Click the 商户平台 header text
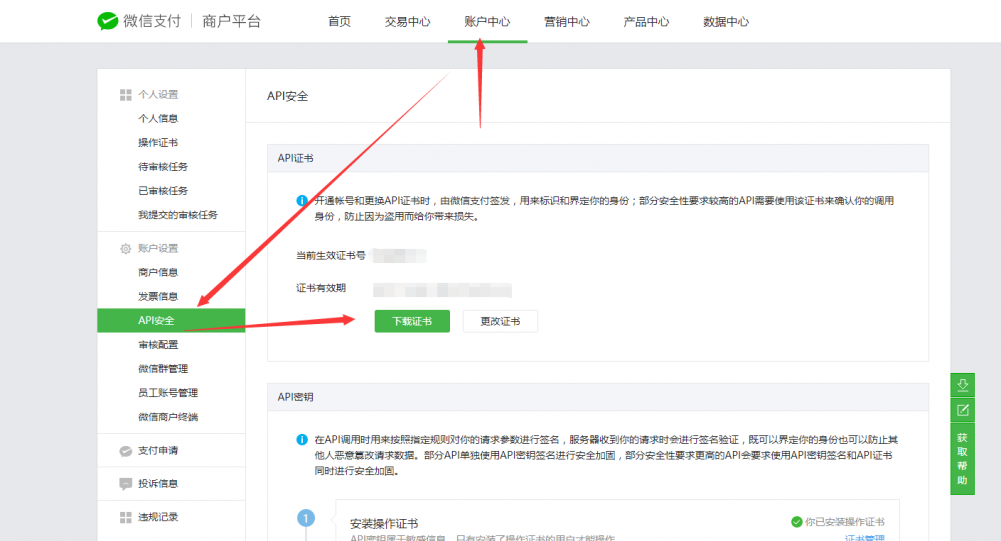Screen dimensions: 1001x541 (231, 21)
